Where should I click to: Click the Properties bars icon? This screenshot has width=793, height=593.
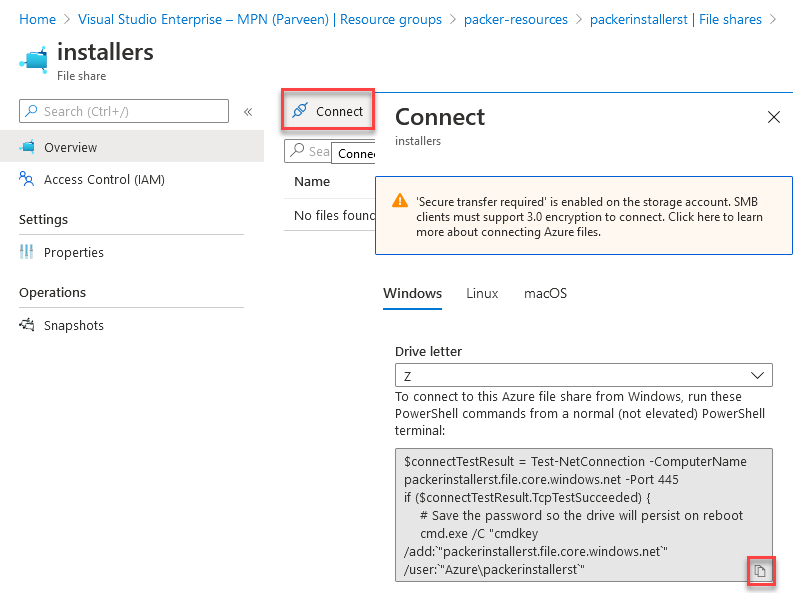[x=27, y=252]
